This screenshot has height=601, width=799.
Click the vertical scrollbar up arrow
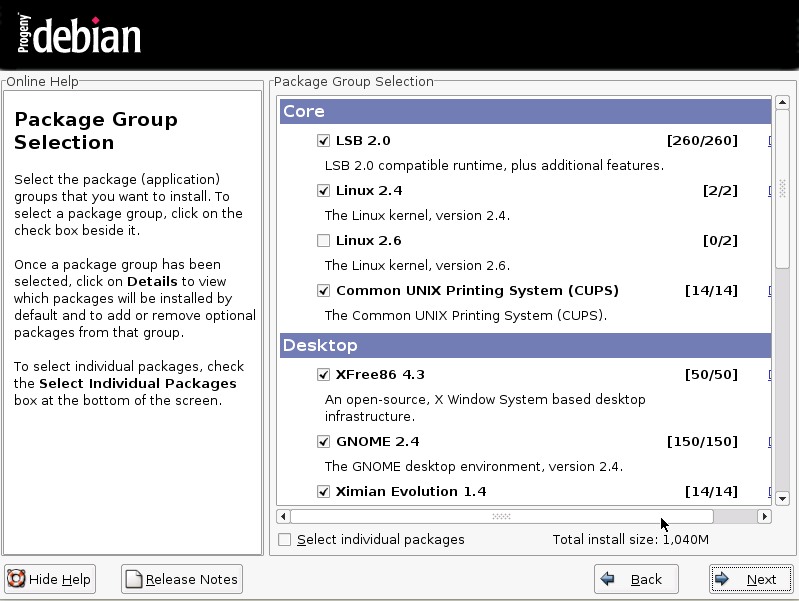pos(782,102)
